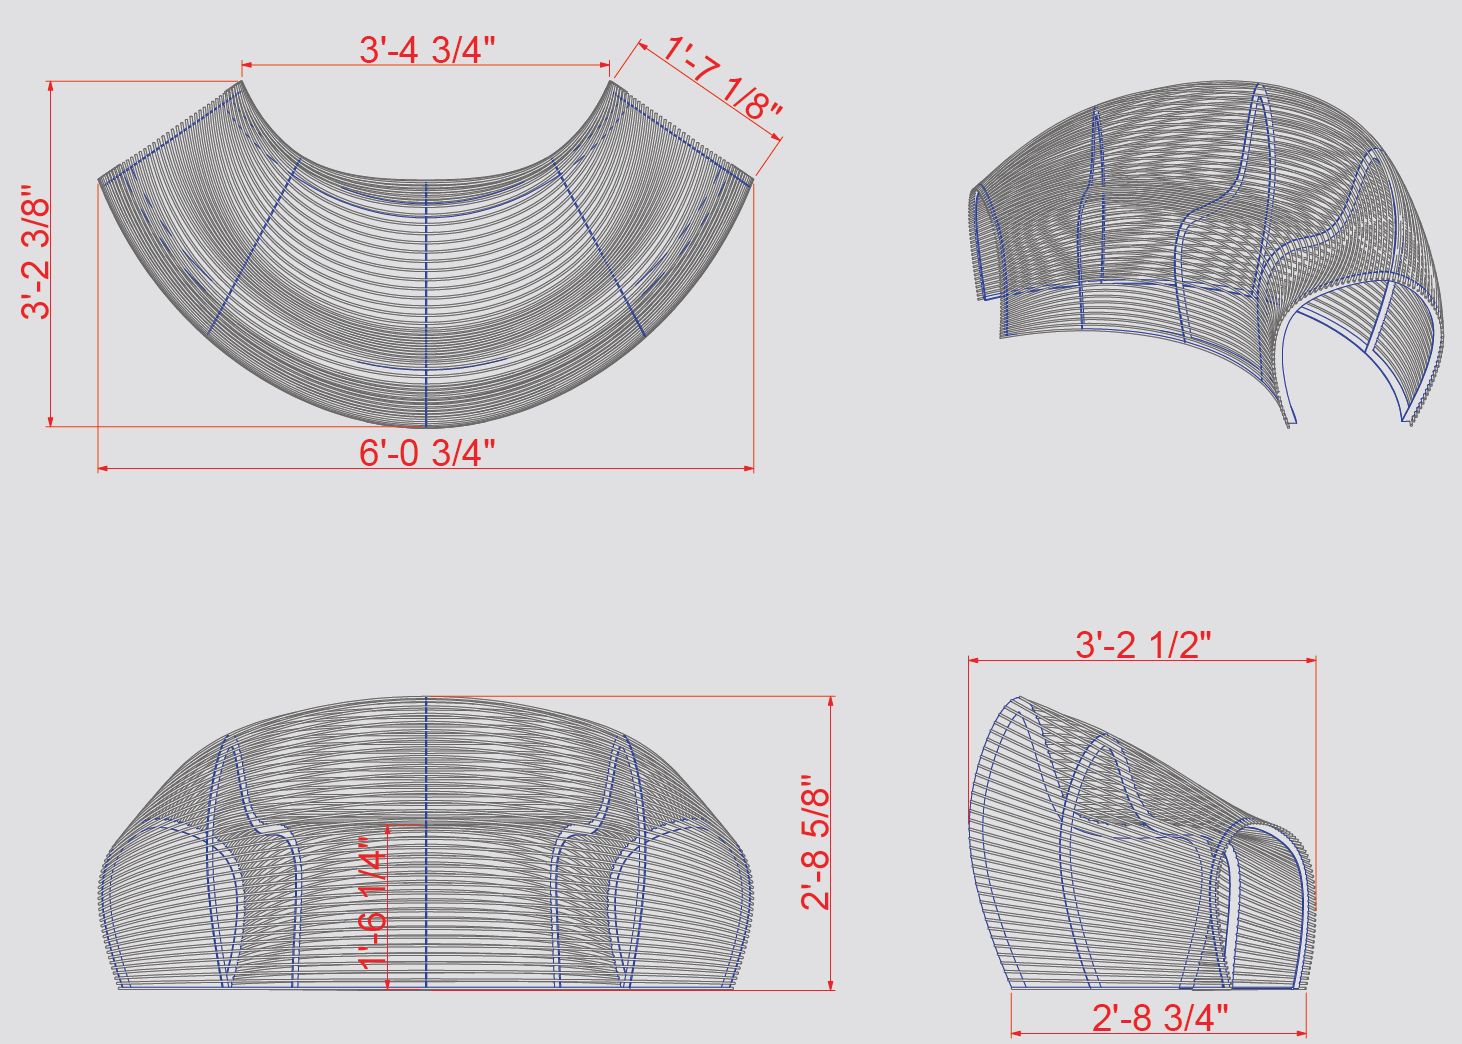Select the 2'-8 5/8" height dimension text
This screenshot has width=1462, height=1044.
[815, 842]
